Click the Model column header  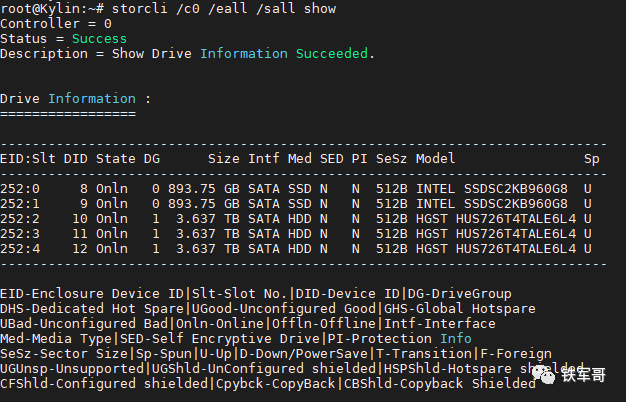click(x=435, y=158)
